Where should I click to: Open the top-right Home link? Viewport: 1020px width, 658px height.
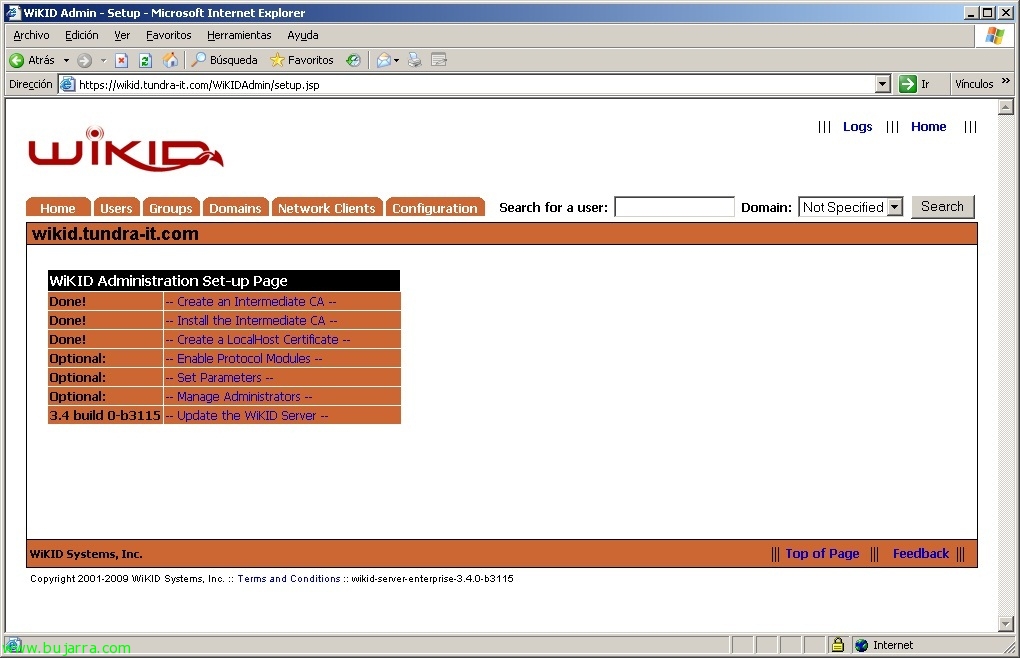(928, 127)
